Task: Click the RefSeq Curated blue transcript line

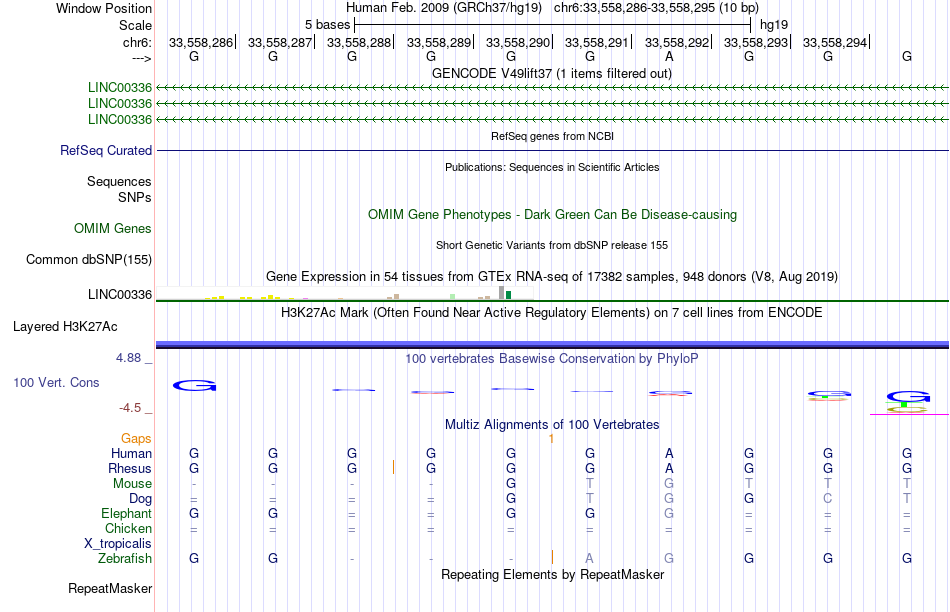Action: click(x=552, y=150)
